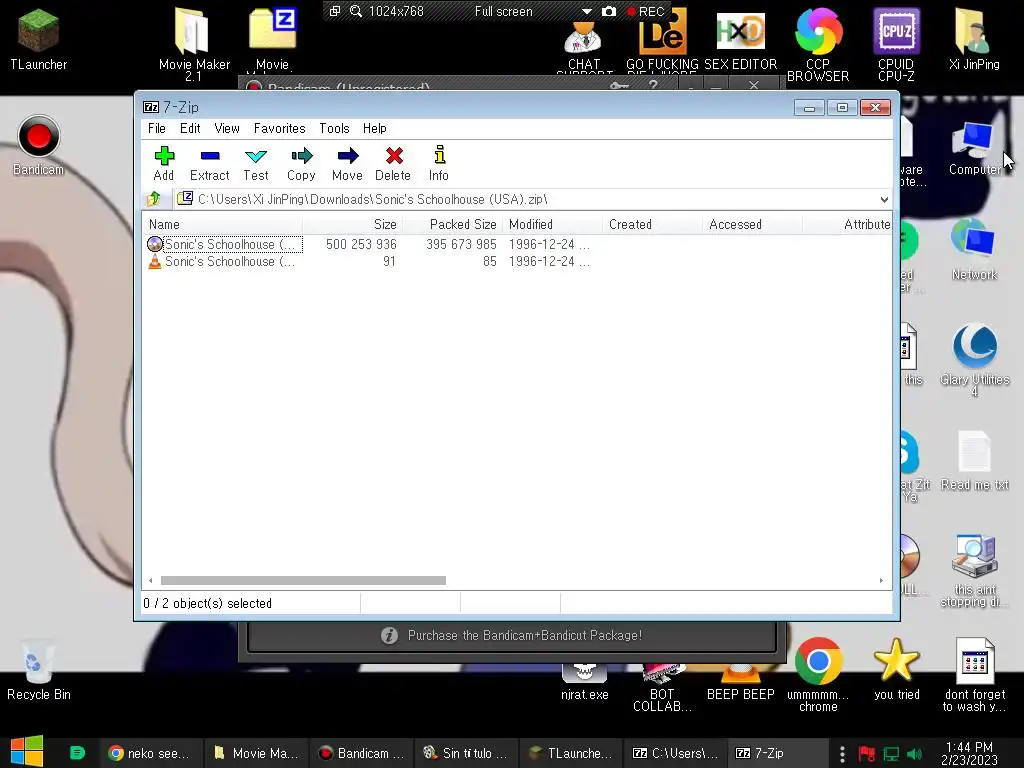The width and height of the screenshot is (1024, 768).
Task: Click the recorder REC button
Action: click(645, 12)
